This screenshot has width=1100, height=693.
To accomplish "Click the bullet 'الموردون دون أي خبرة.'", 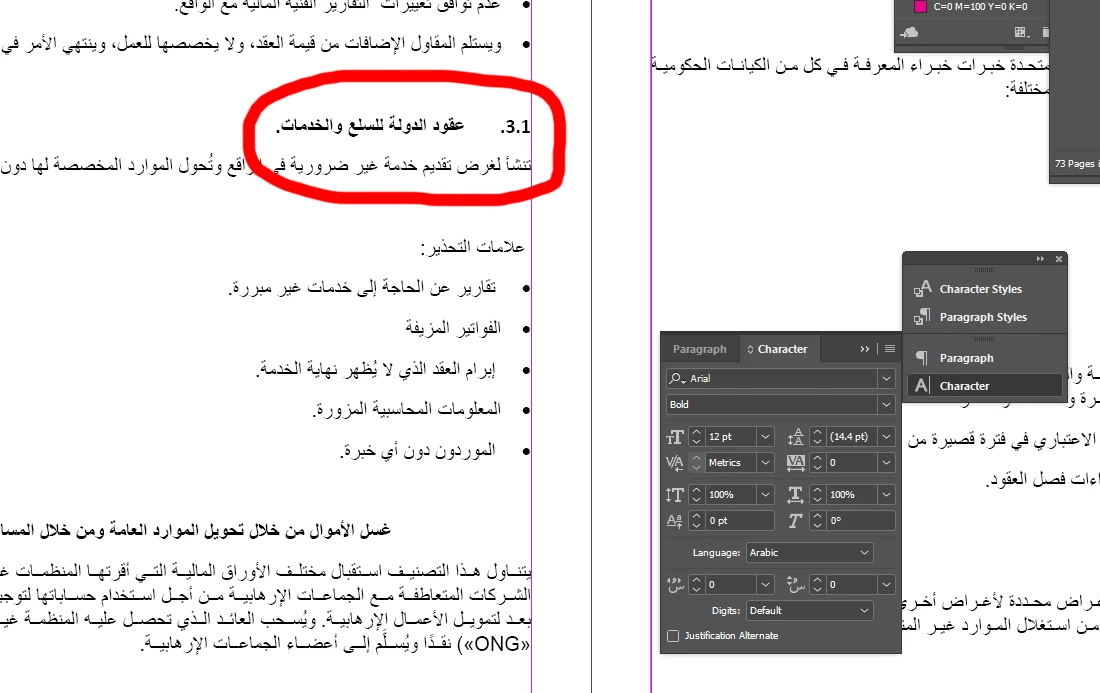I will (417, 450).
